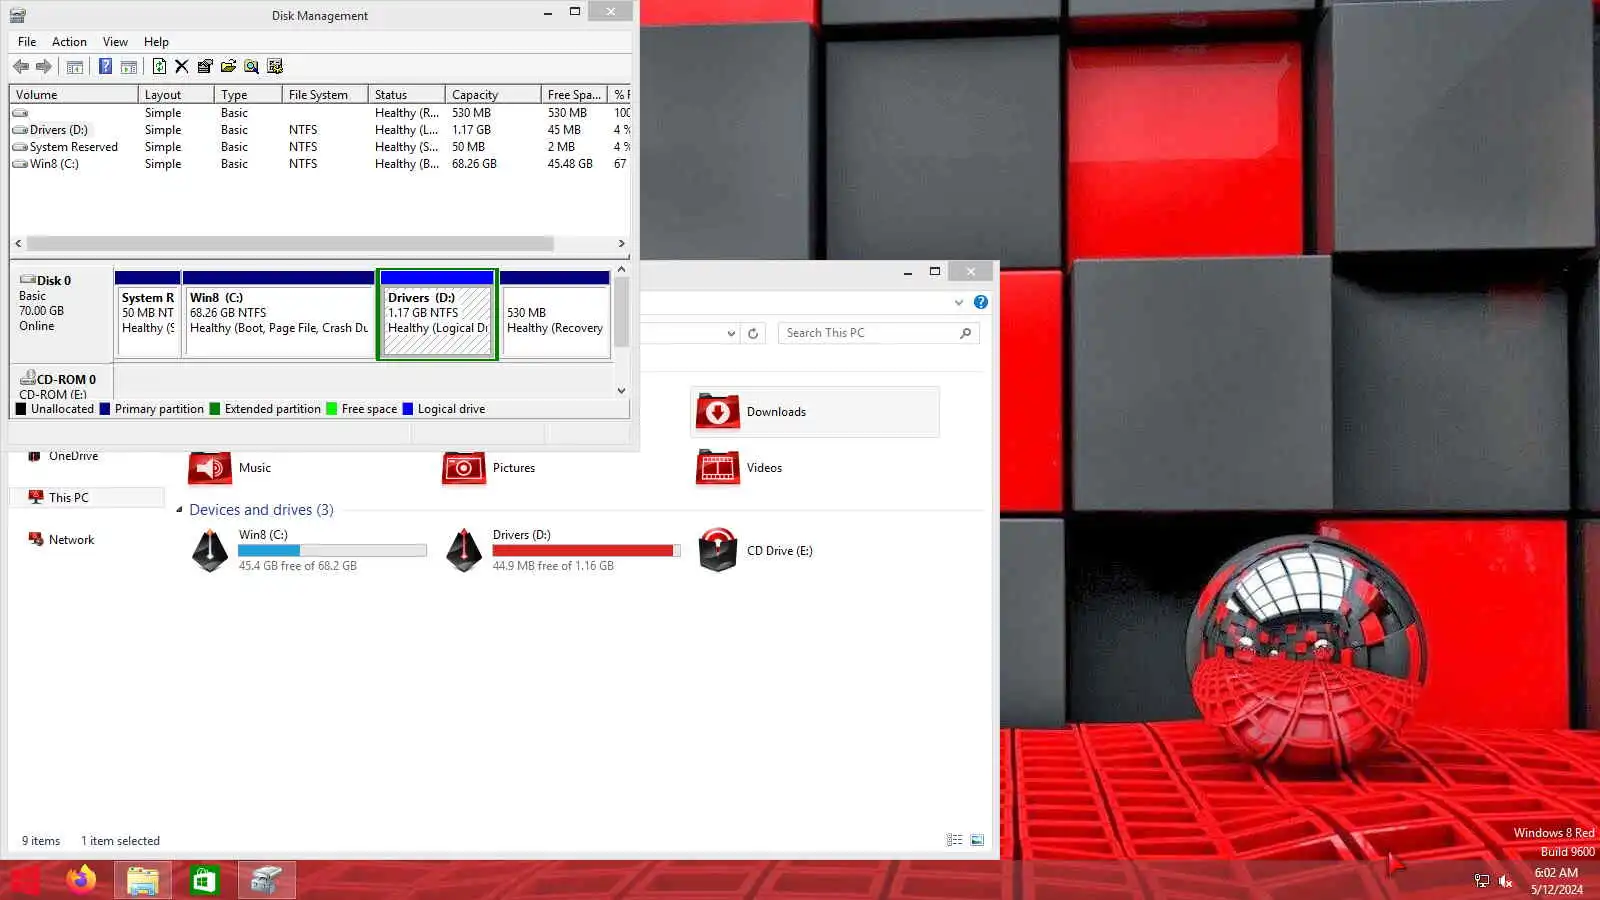Viewport: 1600px width, 900px height.
Task: Open the Help menu in Disk Management
Action: 156,42
